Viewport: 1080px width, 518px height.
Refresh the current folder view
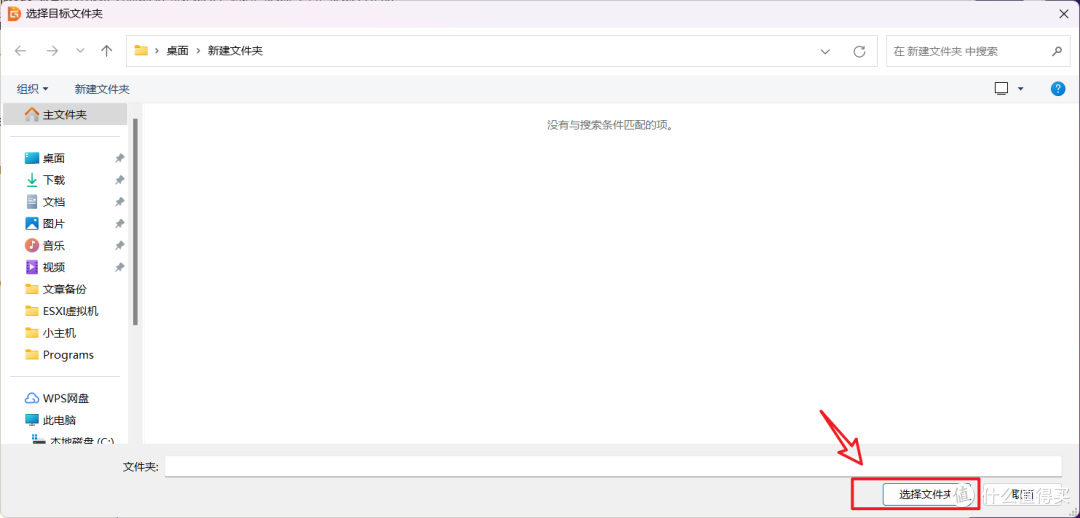point(859,52)
